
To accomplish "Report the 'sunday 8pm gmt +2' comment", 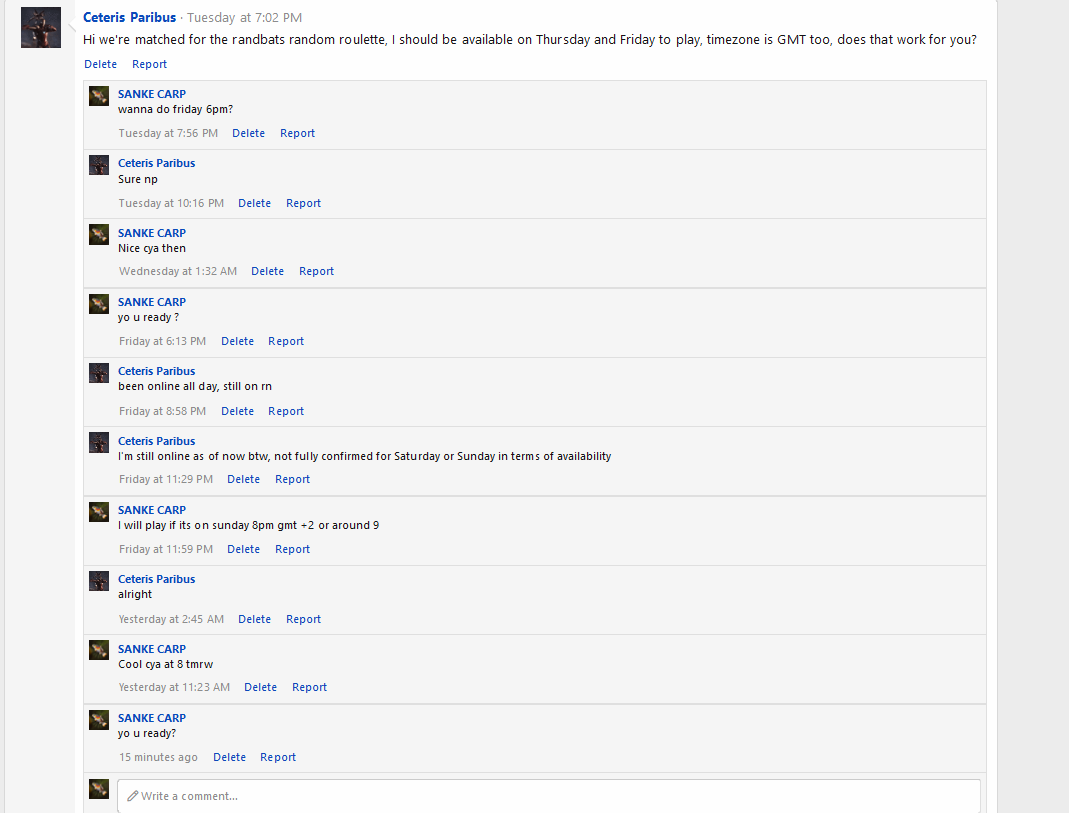I will pos(293,549).
